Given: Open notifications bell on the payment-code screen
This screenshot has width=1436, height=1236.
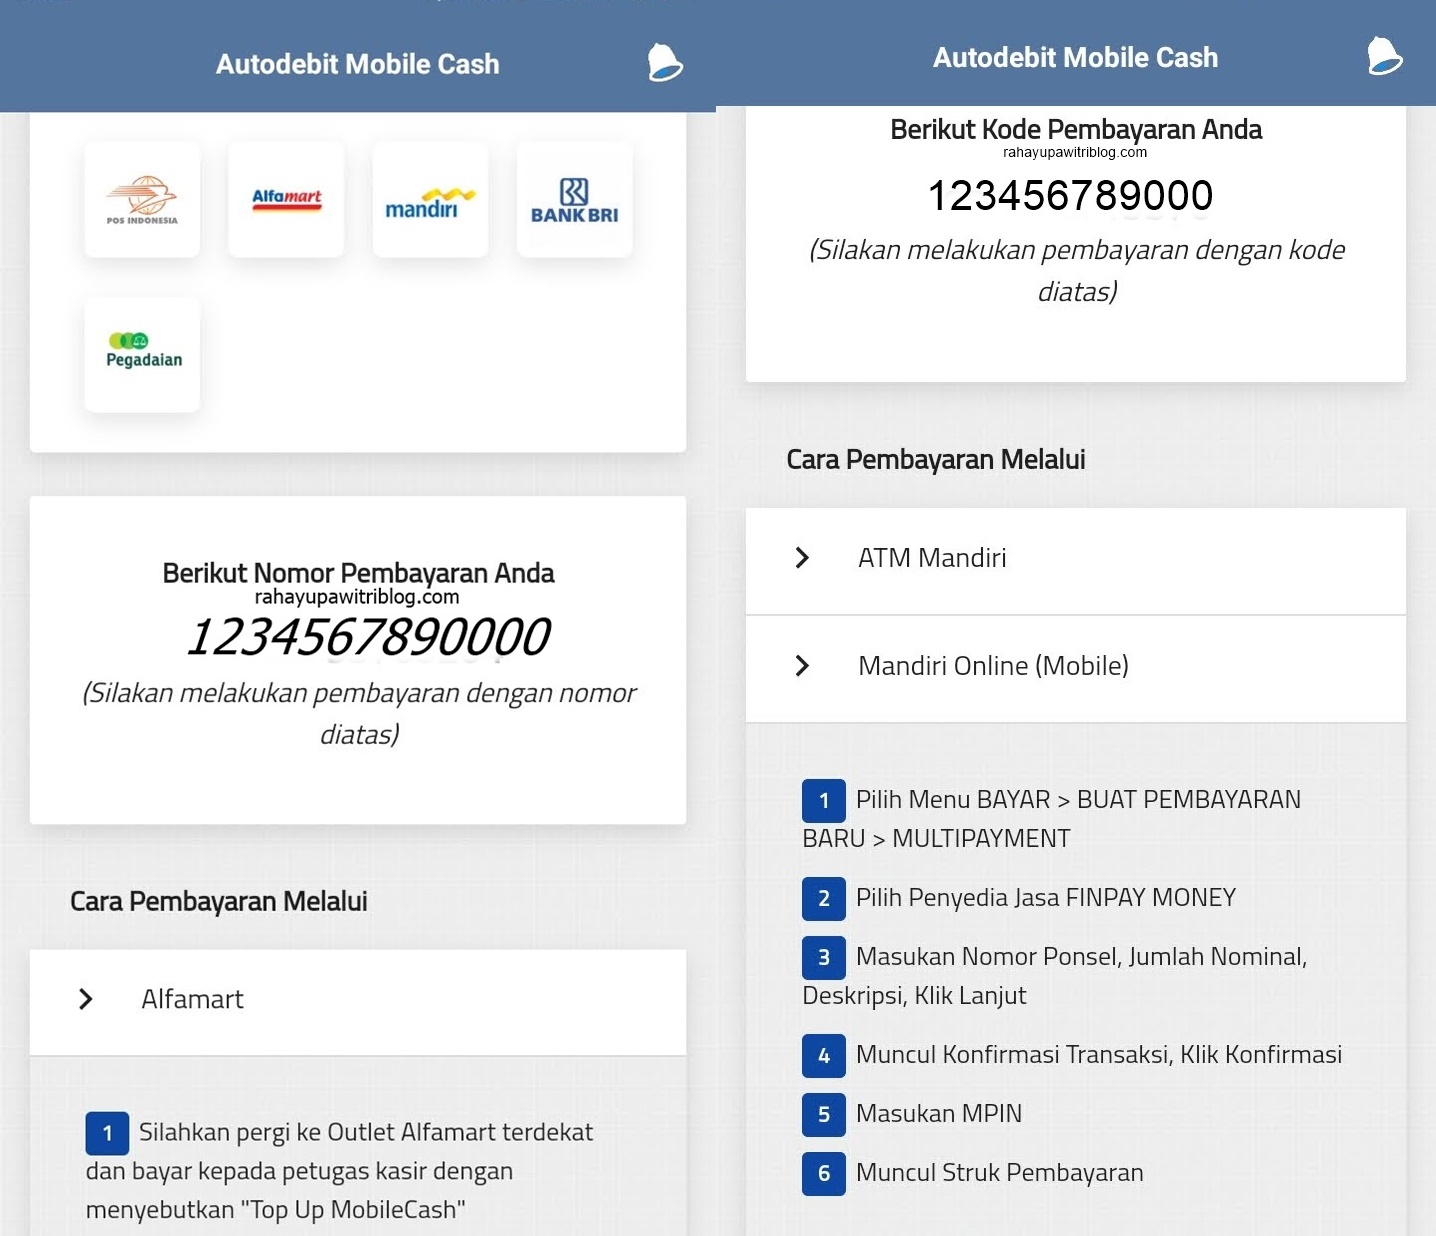Looking at the screenshot, I should tap(1385, 56).
